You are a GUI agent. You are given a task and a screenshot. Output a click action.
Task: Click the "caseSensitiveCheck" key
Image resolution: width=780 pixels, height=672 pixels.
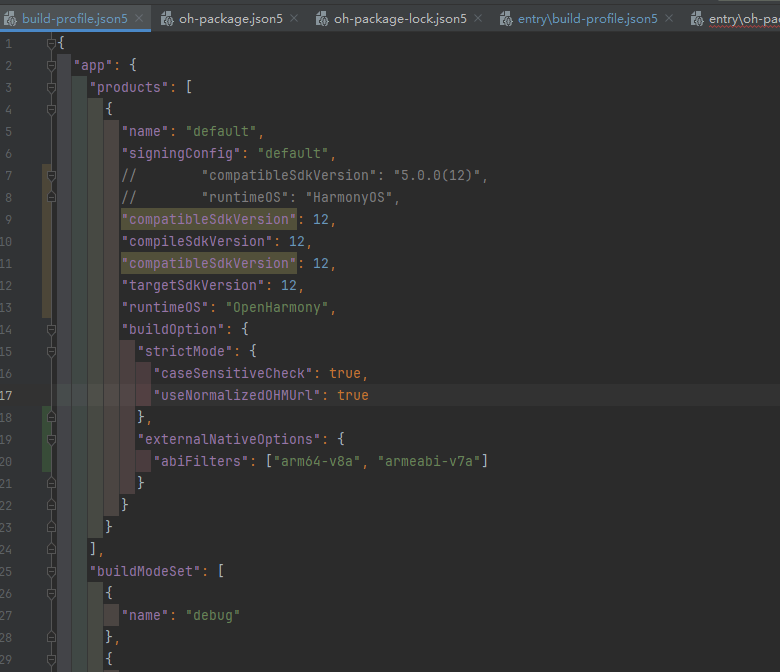pos(233,374)
